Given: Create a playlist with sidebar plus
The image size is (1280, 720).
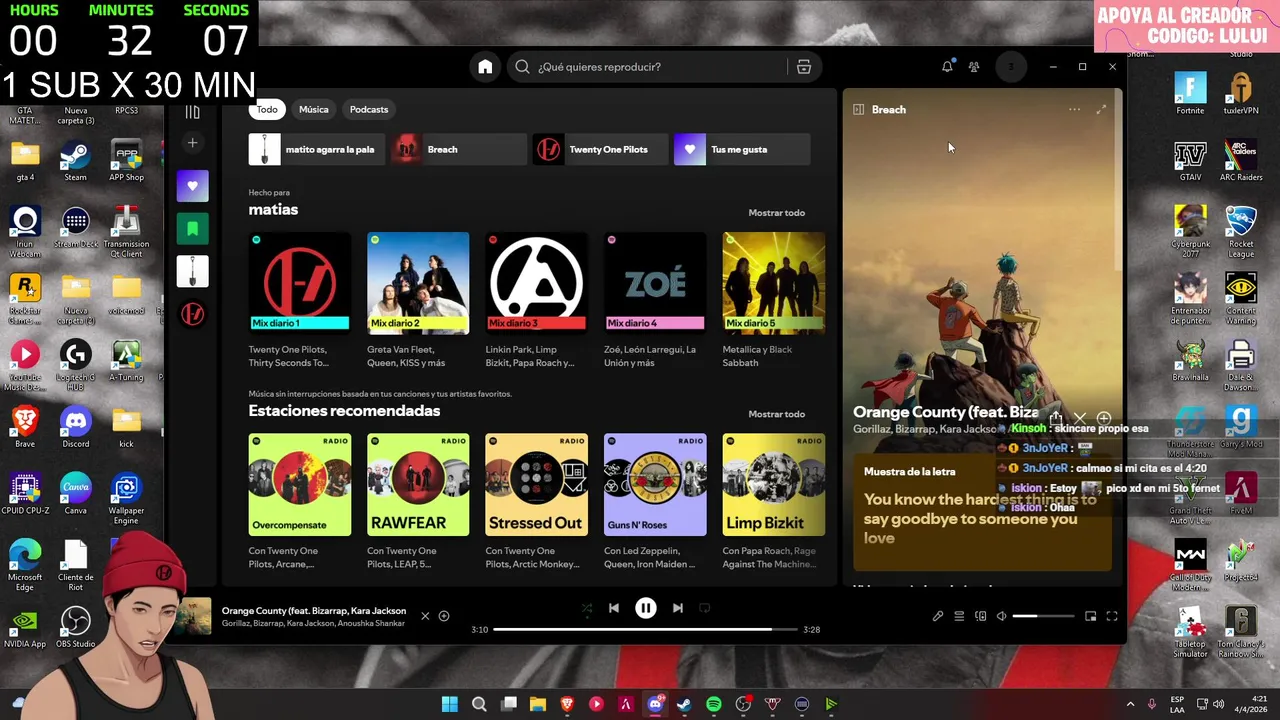Looking at the screenshot, I should pyautogui.click(x=193, y=143).
